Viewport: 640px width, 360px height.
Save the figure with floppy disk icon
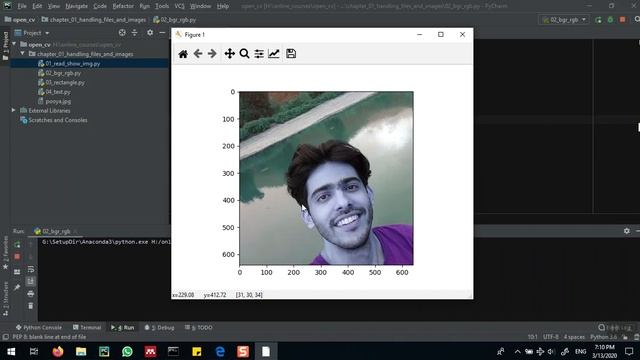291,54
